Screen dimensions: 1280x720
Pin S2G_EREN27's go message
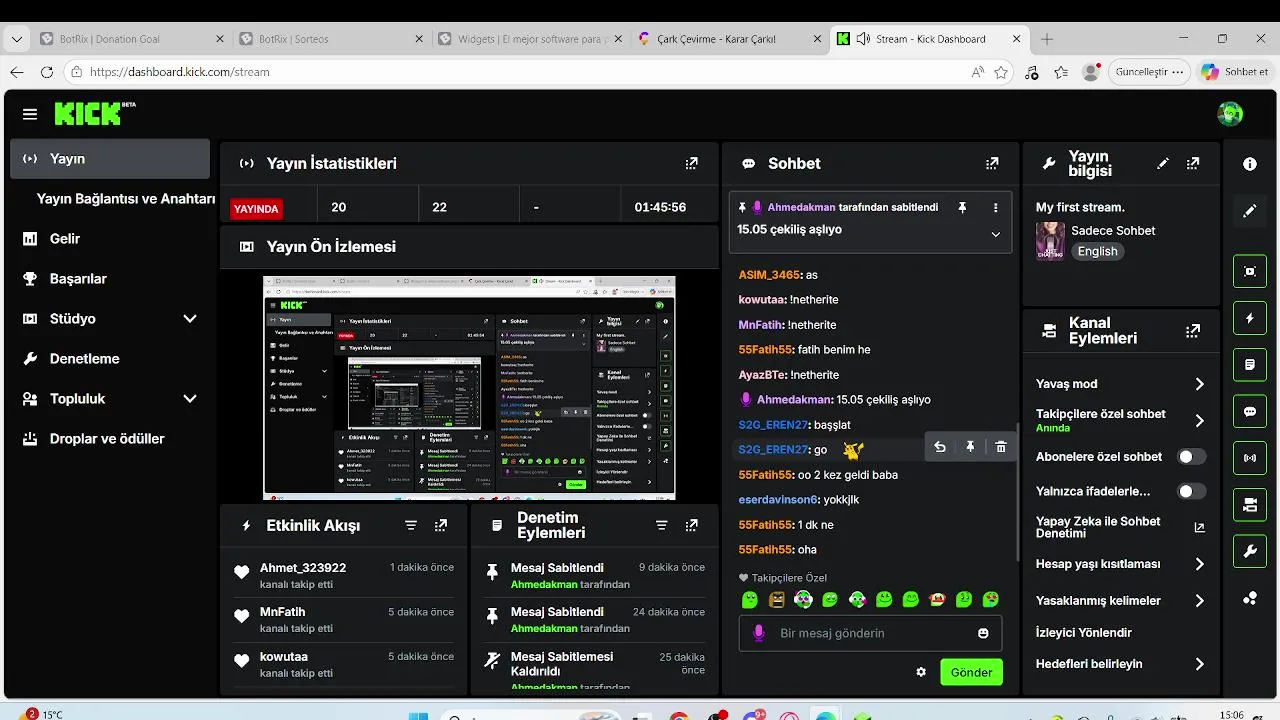pyautogui.click(x=970, y=447)
